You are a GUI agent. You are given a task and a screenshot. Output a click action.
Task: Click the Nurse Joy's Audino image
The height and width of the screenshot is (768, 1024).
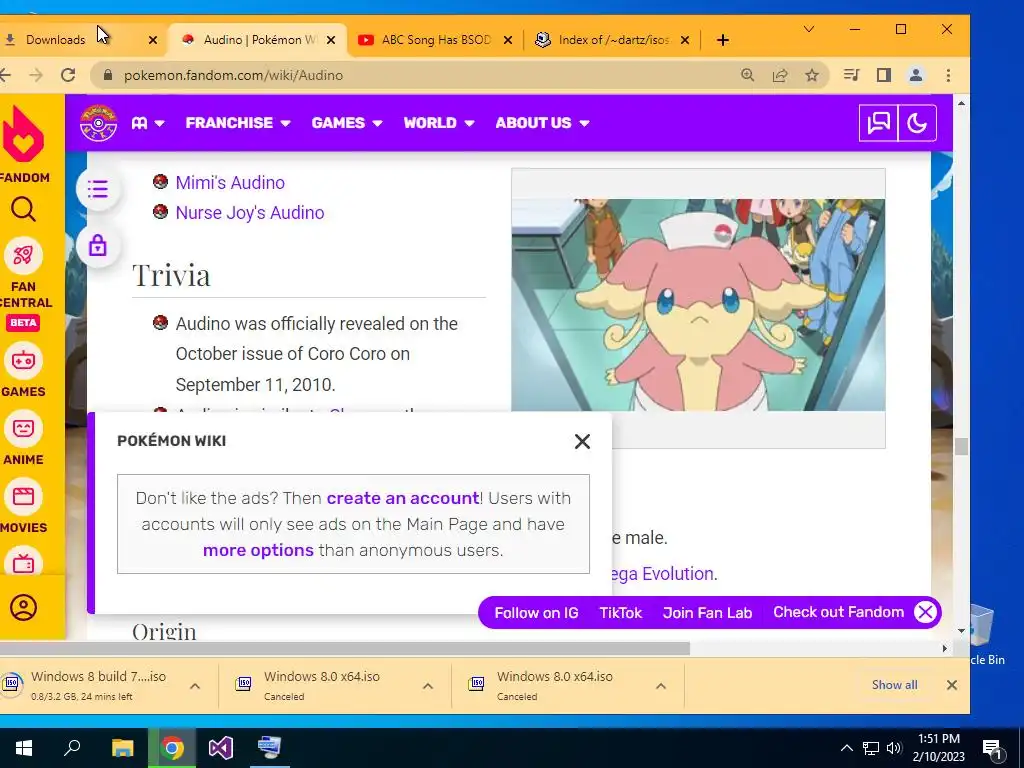pos(698,305)
